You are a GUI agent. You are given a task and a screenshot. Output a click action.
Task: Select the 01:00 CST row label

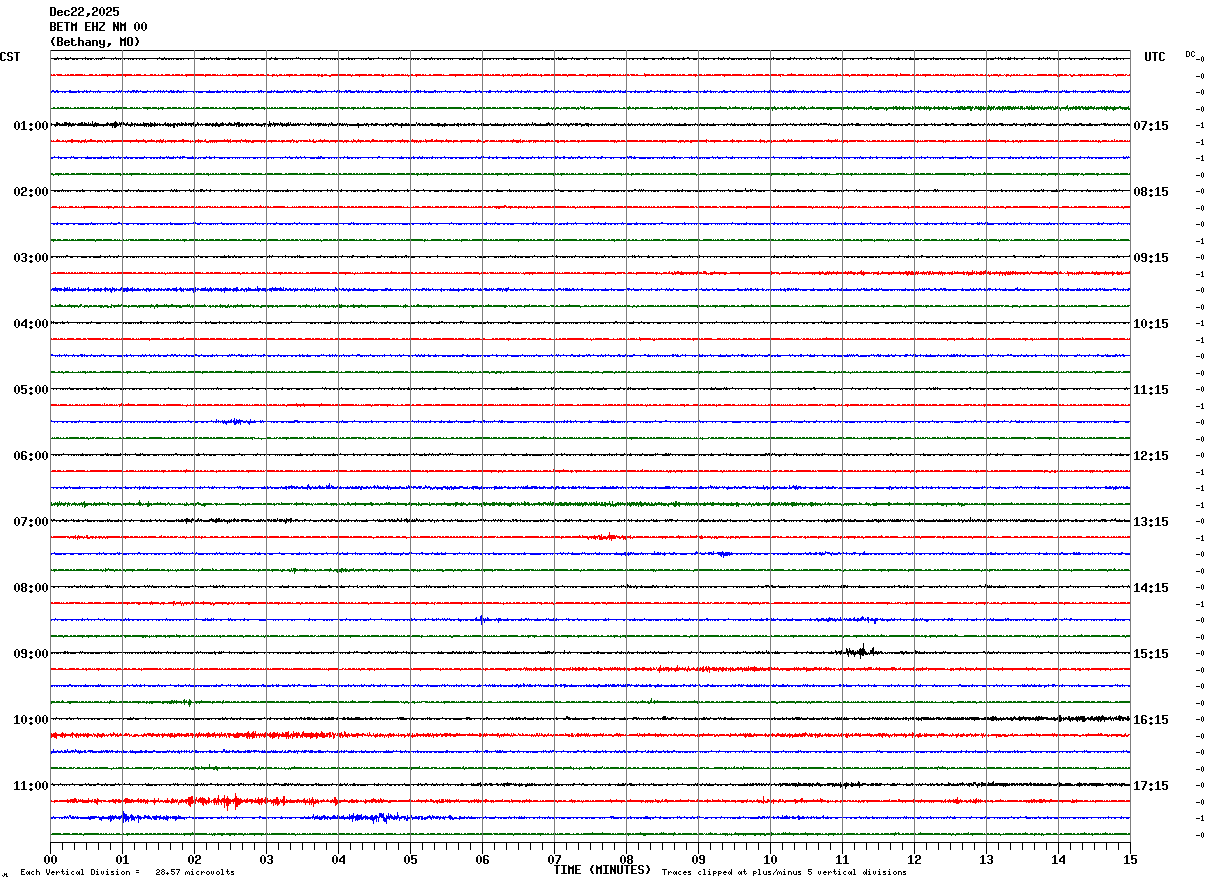pos(31,126)
